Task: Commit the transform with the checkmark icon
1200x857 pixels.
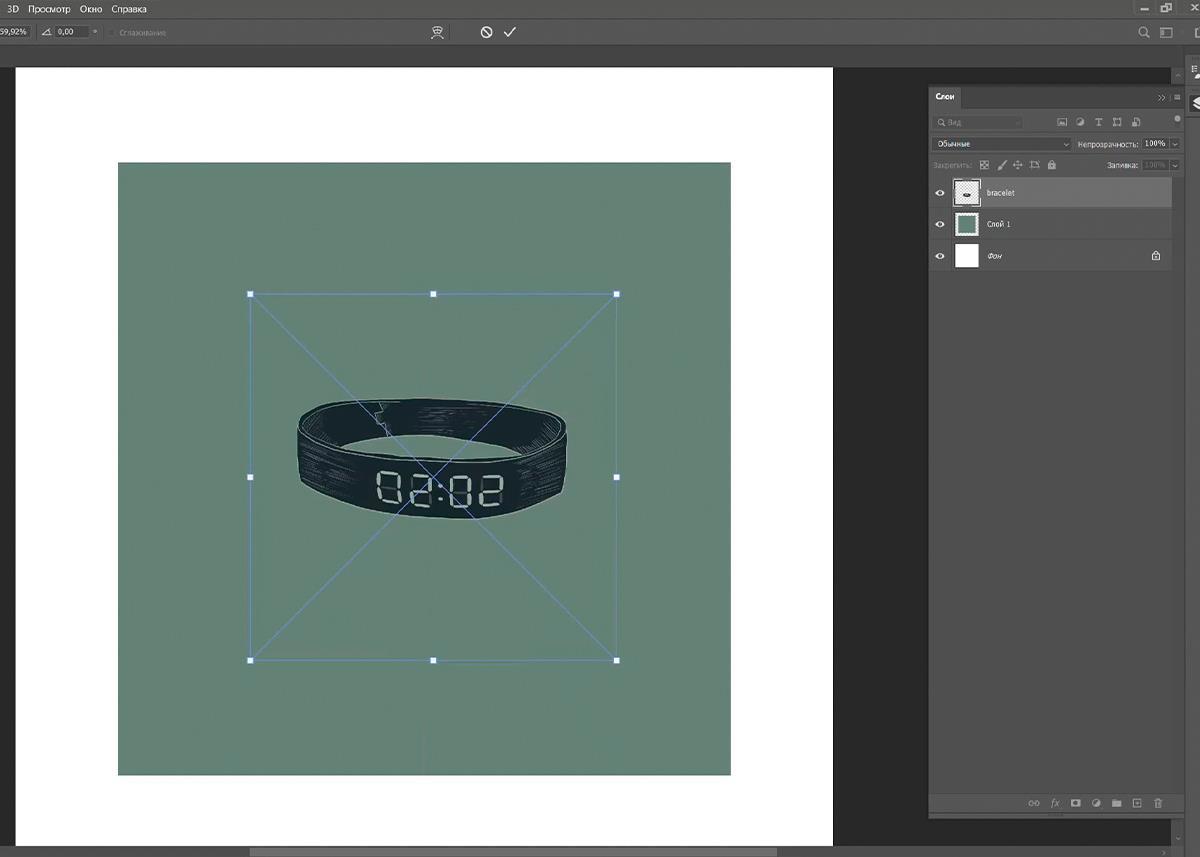Action: 510,32
